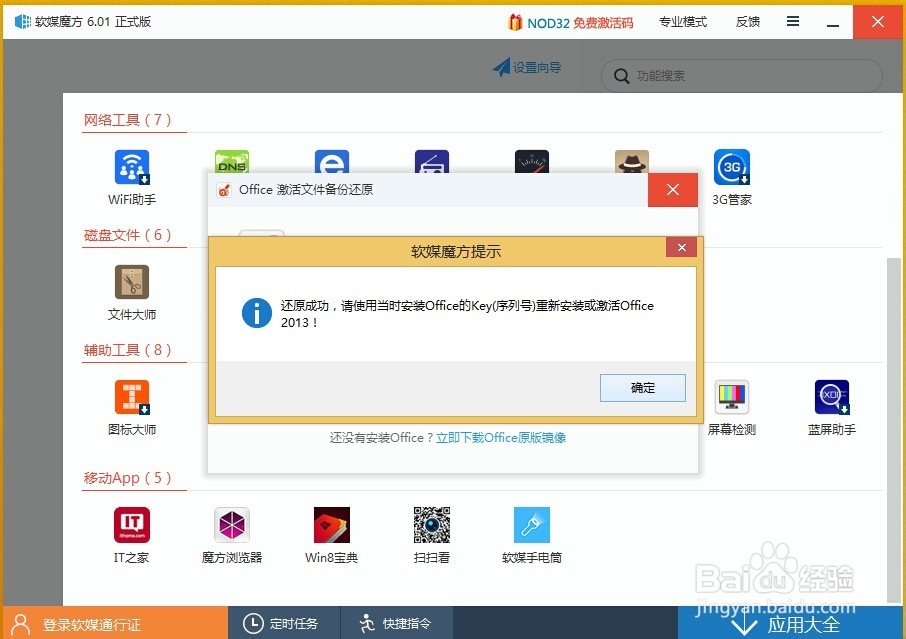The image size is (906, 639).
Task: Select 移动App (5) category heading
Action: [x=128, y=478]
